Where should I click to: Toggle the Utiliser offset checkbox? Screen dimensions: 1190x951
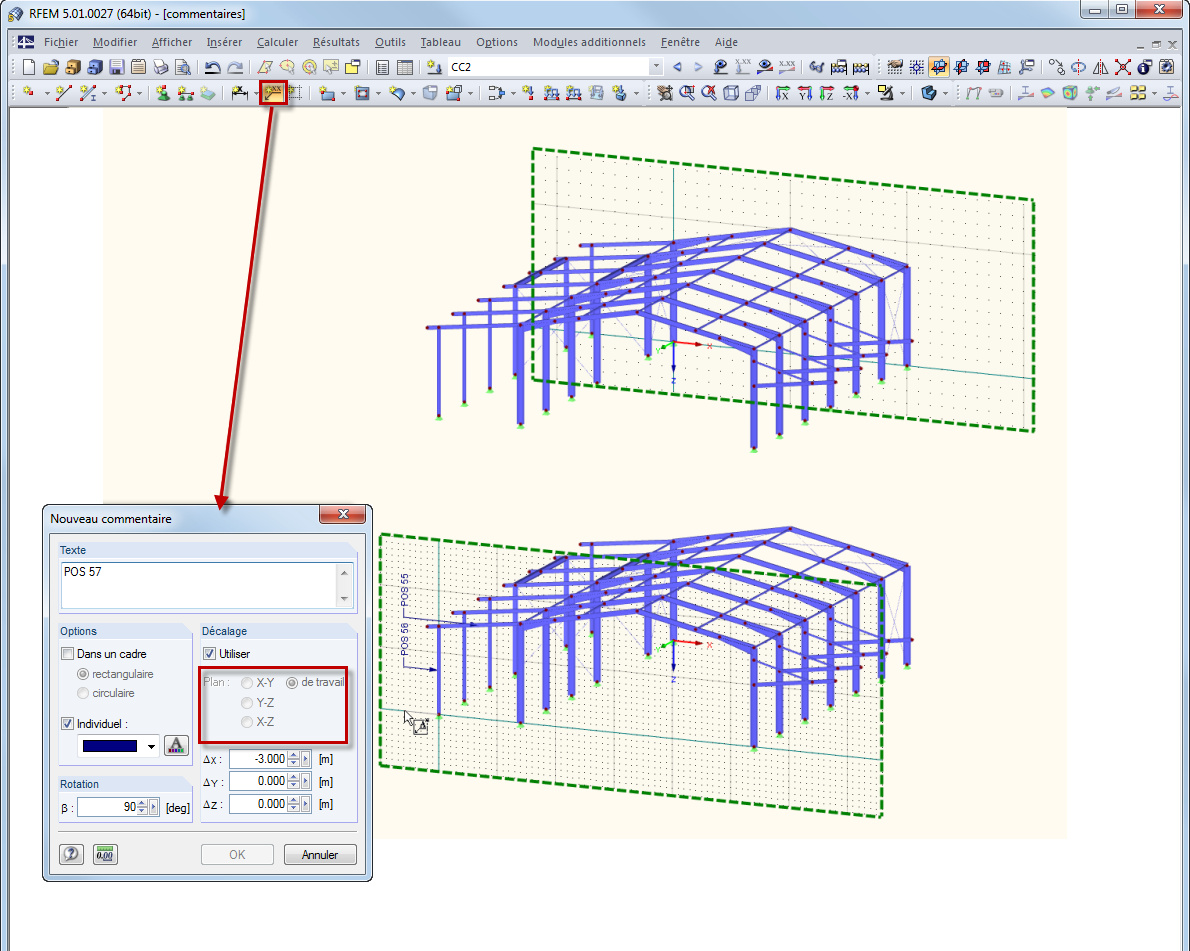pyautogui.click(x=209, y=653)
